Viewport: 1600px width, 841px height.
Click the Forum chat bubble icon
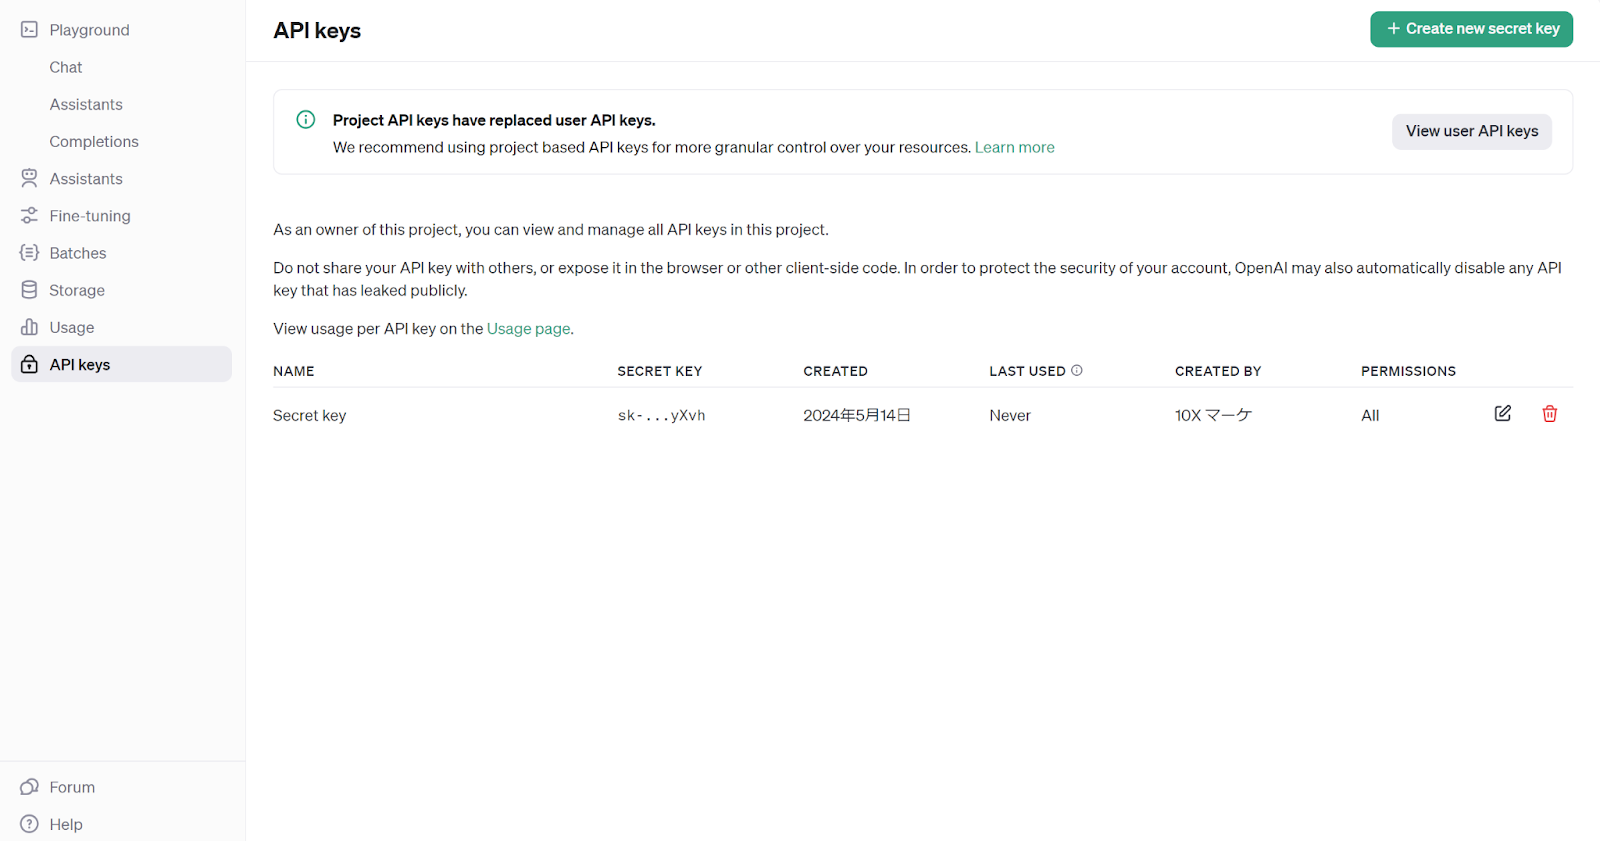click(30, 787)
